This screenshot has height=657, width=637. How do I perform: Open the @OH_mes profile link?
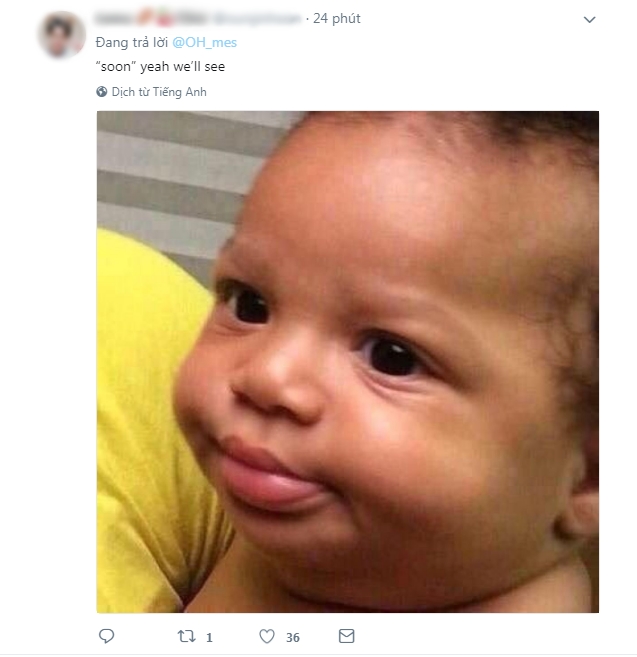(205, 42)
